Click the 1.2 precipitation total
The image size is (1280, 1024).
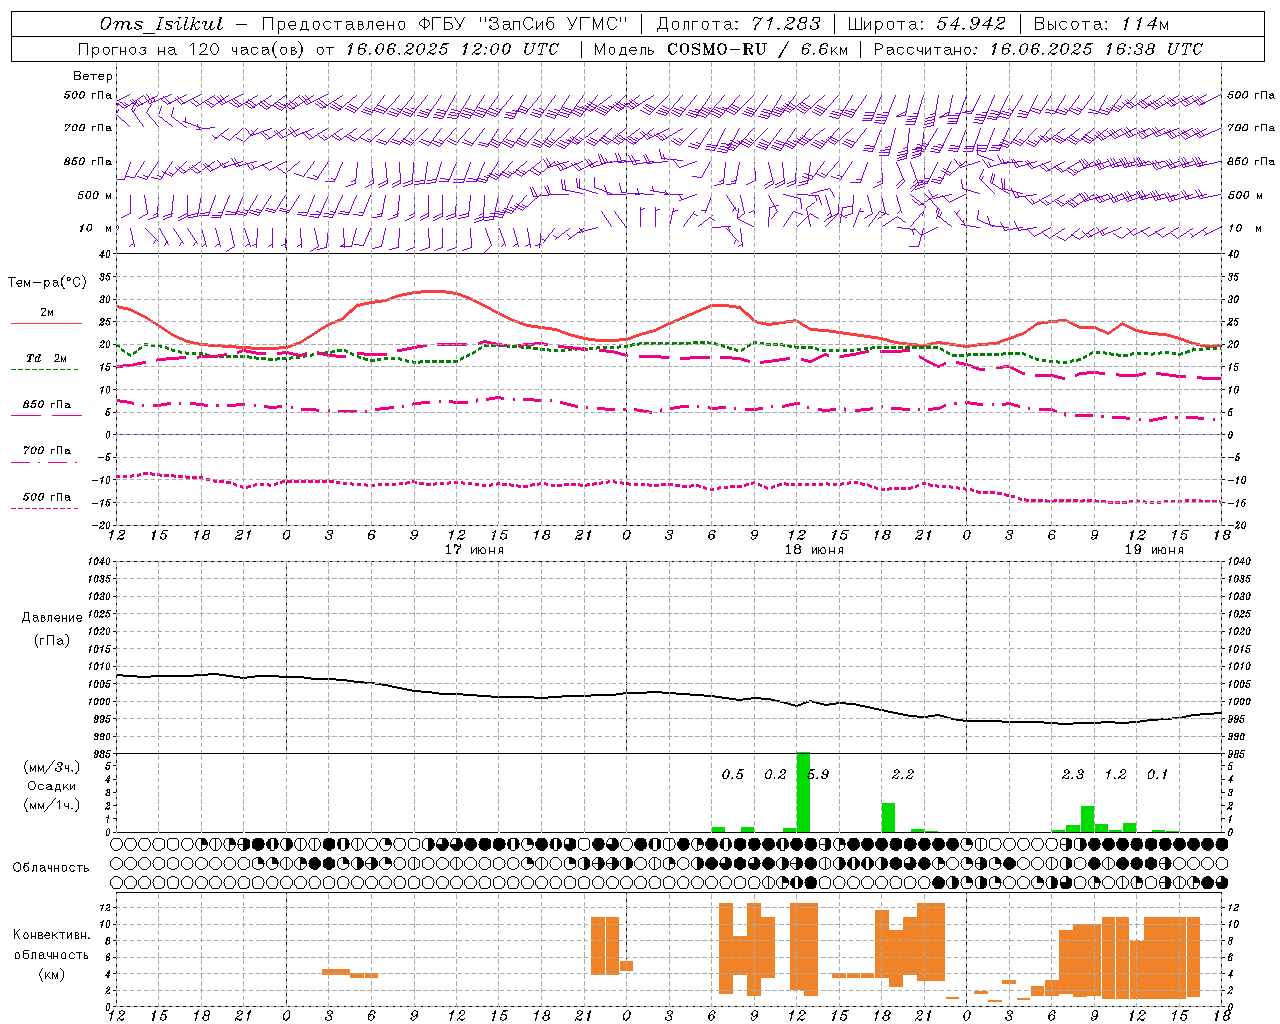[x=1115, y=775]
